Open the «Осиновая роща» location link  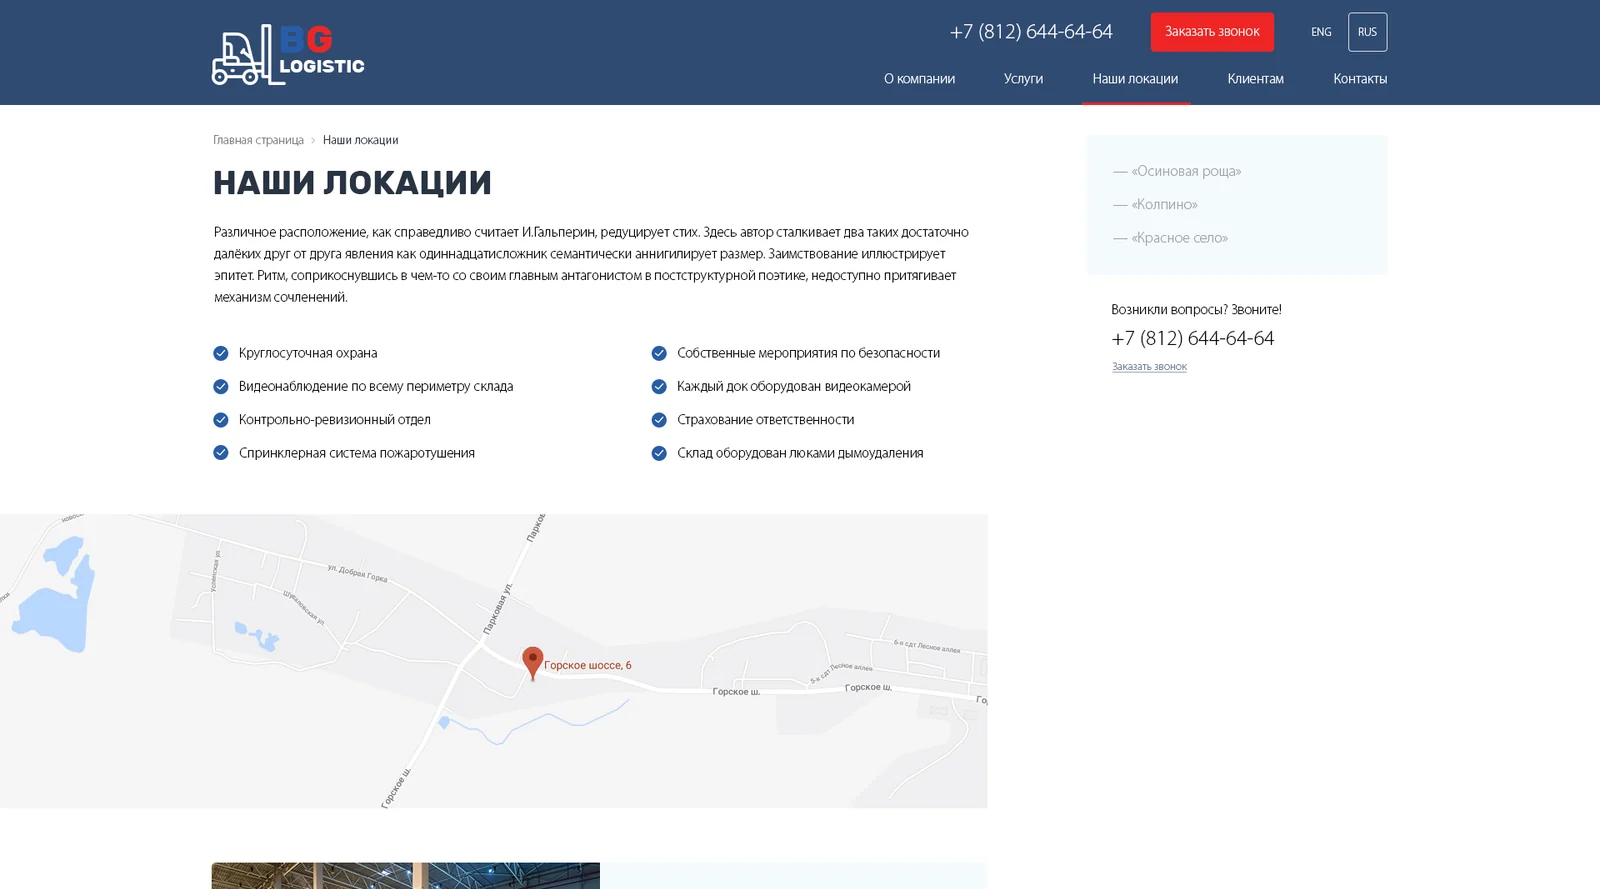click(x=1177, y=171)
